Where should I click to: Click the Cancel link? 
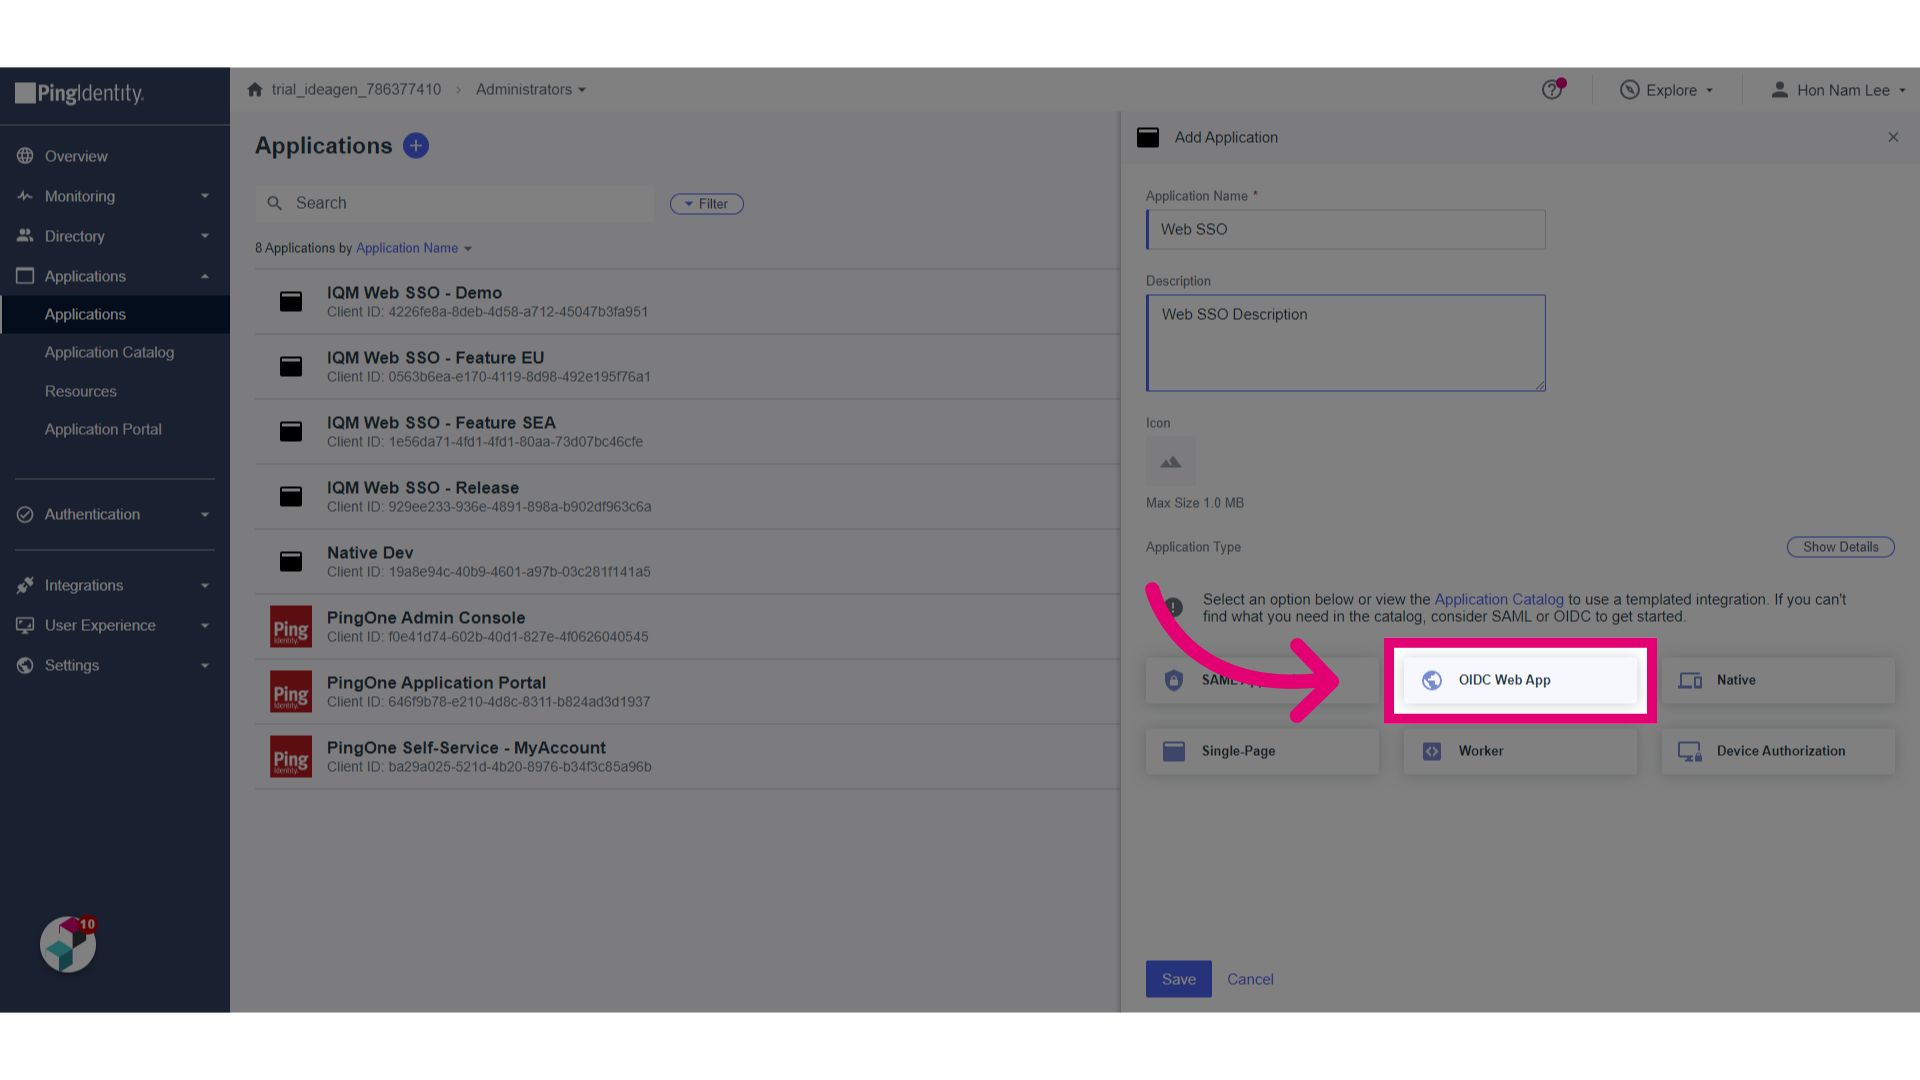point(1250,979)
